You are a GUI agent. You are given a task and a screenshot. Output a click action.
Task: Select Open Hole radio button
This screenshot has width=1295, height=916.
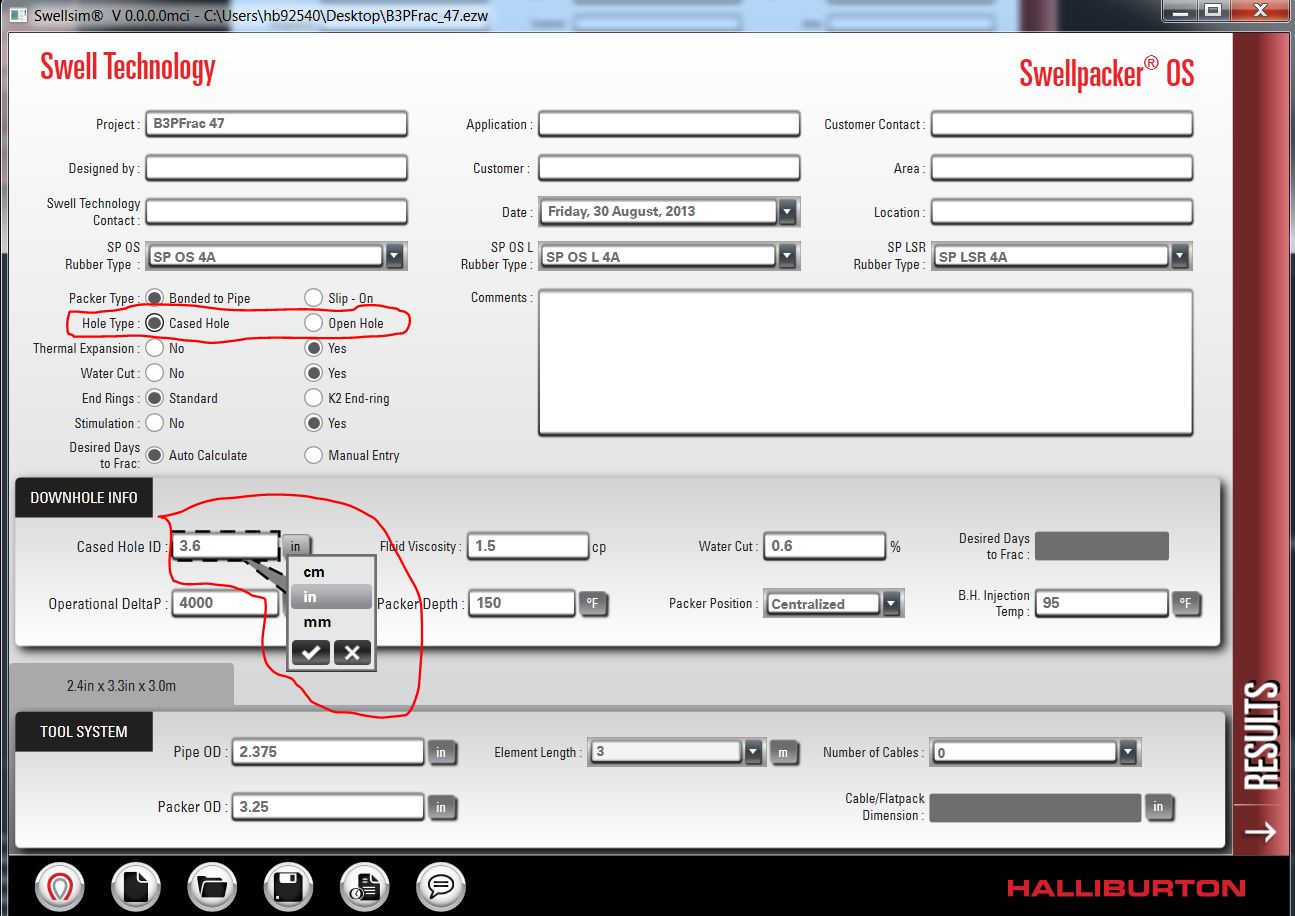click(313, 323)
